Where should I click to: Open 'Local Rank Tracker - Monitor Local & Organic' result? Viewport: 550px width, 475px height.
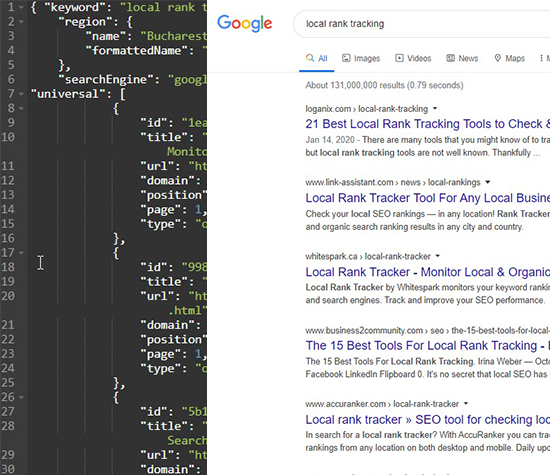pos(428,272)
